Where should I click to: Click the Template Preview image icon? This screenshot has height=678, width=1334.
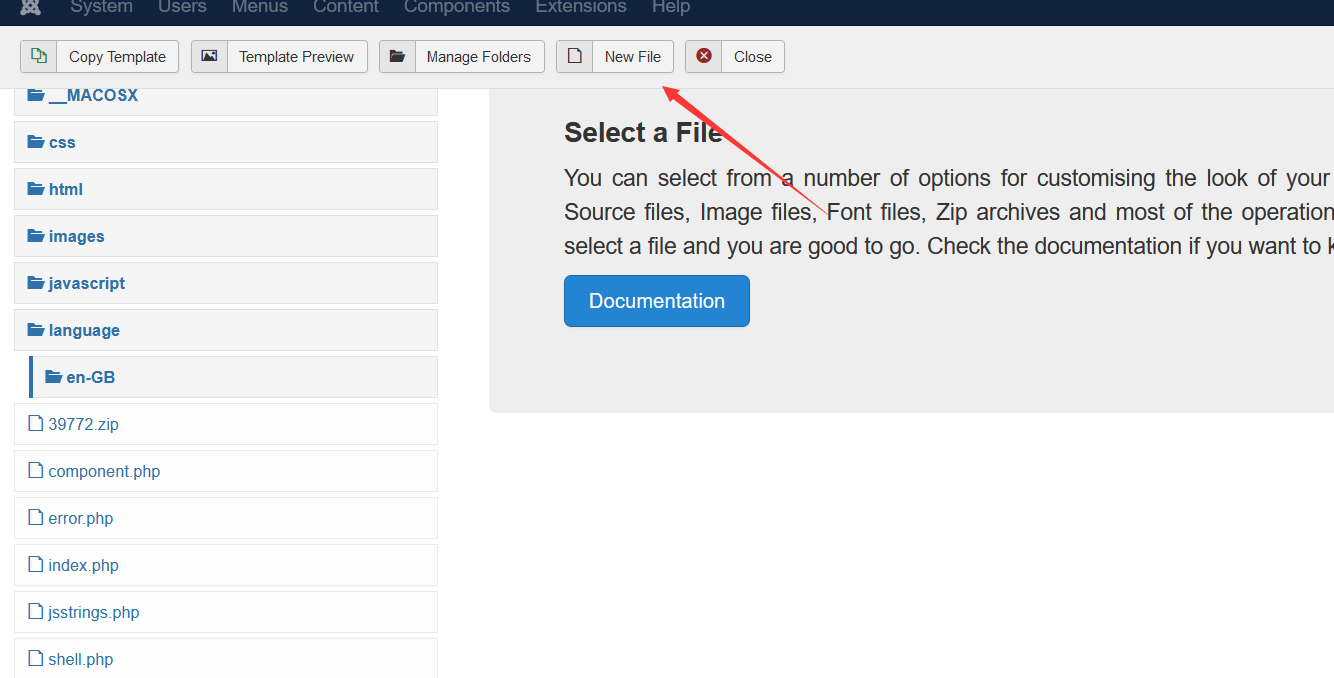click(209, 56)
